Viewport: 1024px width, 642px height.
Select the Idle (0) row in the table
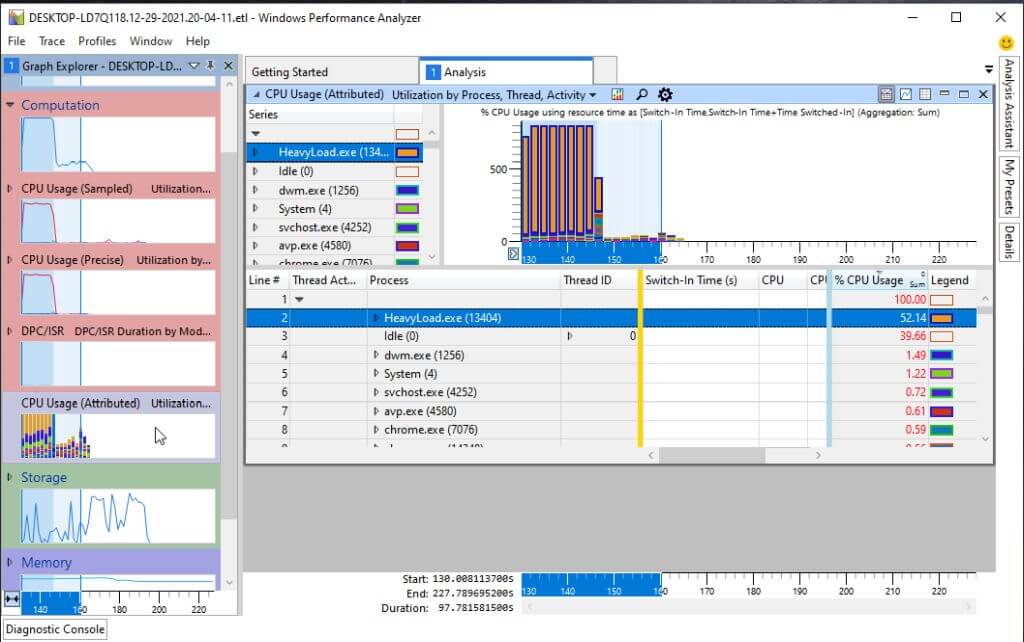coord(611,336)
